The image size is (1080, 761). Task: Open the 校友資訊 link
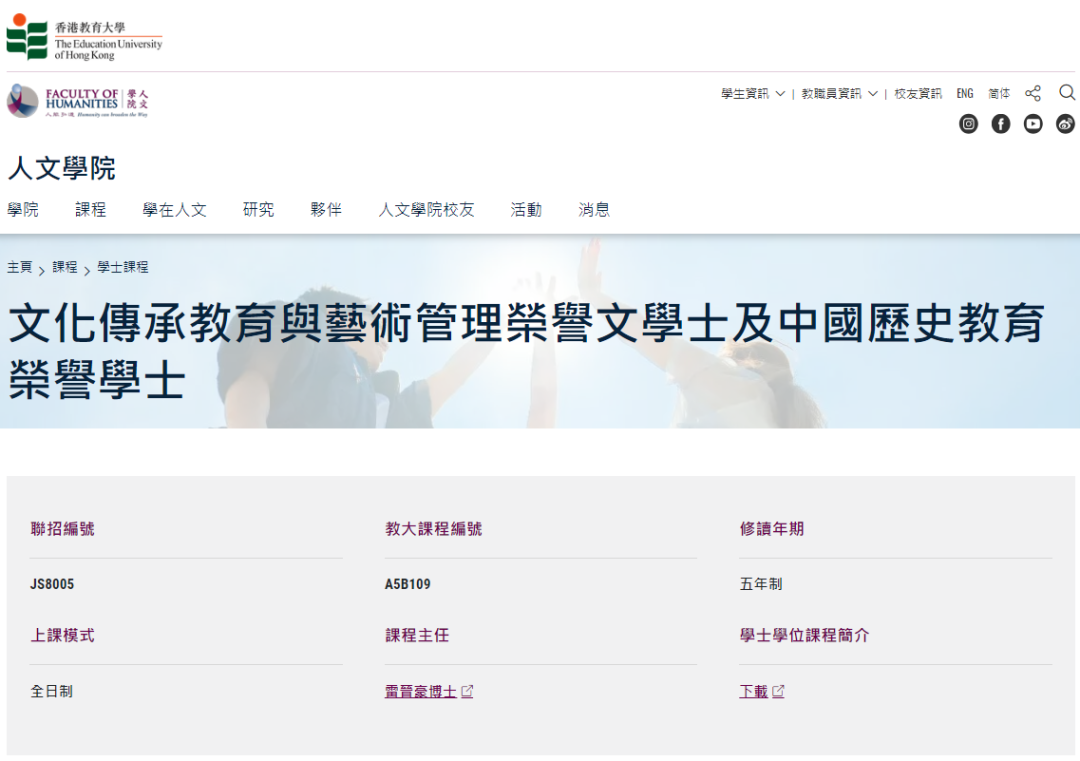[x=916, y=92]
